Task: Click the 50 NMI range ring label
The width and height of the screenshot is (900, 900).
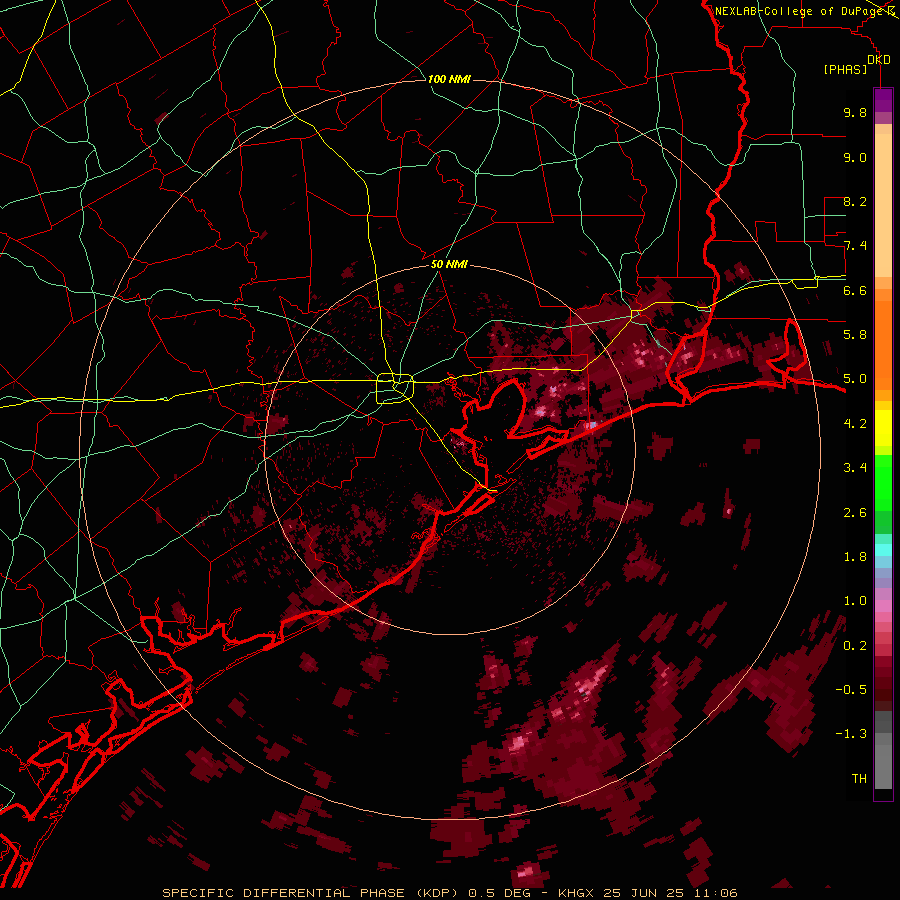Action: (449, 265)
